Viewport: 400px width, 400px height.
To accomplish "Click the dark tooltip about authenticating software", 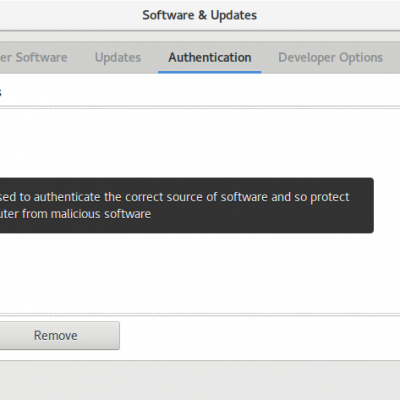I will 186,205.
